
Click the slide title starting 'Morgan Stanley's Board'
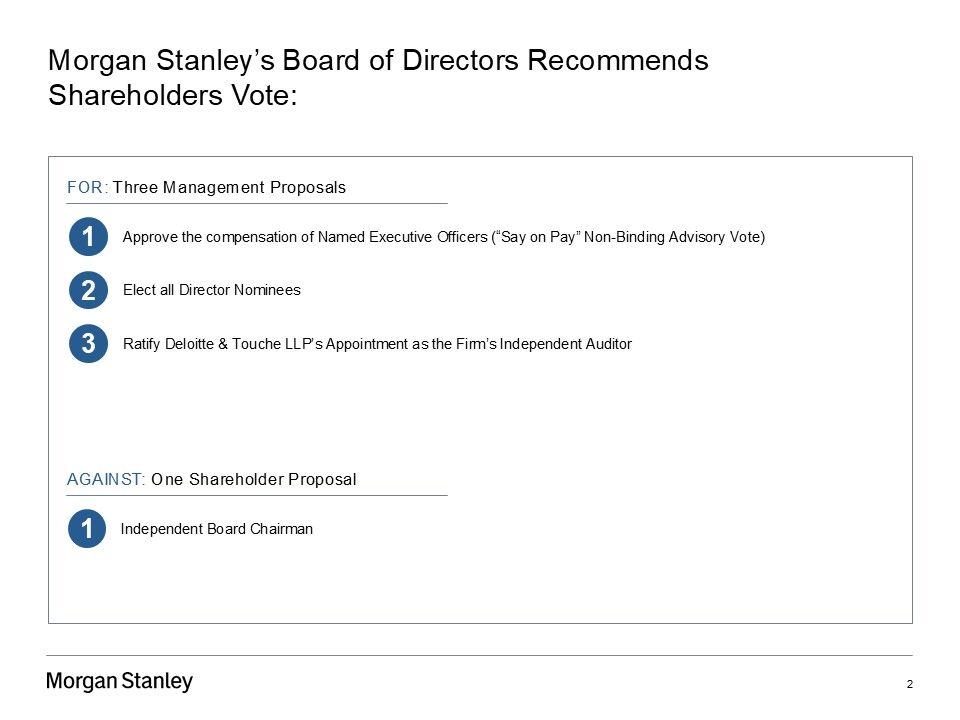point(378,61)
